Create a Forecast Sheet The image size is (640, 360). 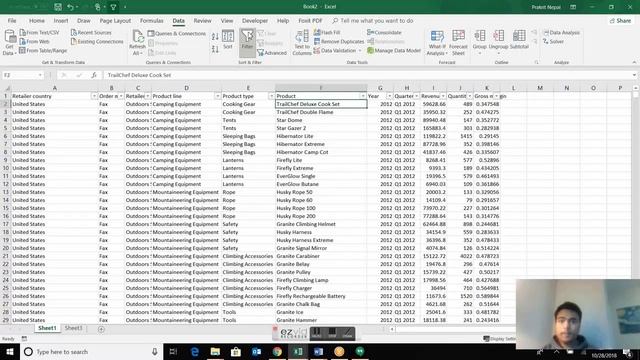coord(458,42)
